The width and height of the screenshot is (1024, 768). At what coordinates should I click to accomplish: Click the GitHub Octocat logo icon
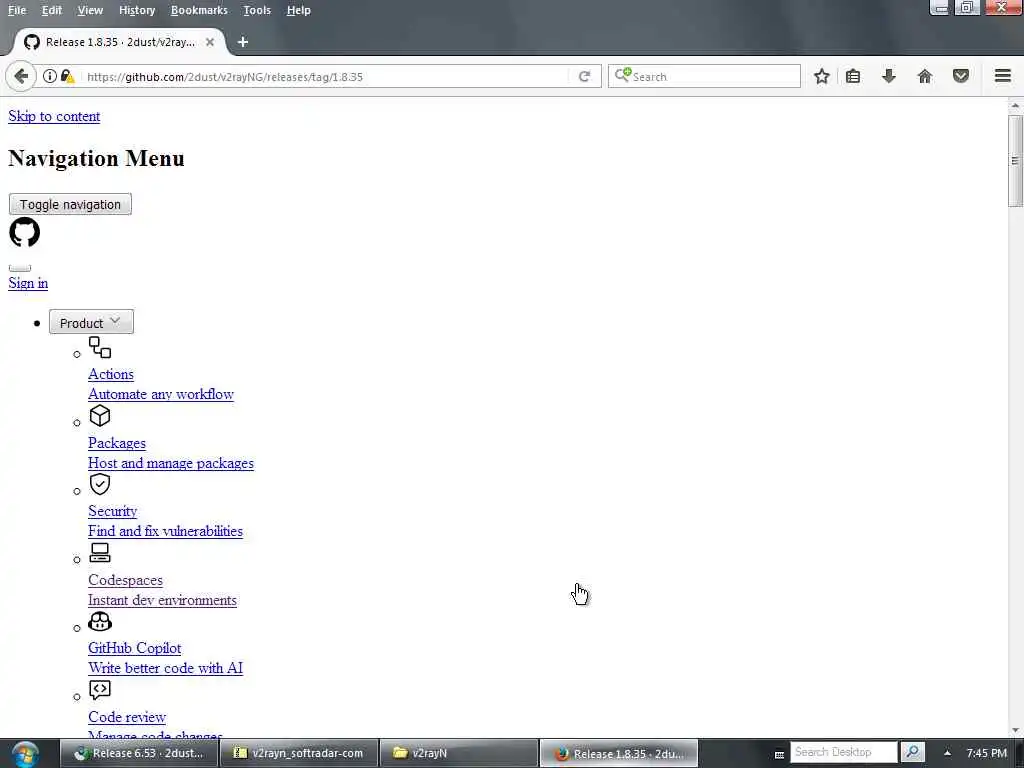click(x=24, y=232)
